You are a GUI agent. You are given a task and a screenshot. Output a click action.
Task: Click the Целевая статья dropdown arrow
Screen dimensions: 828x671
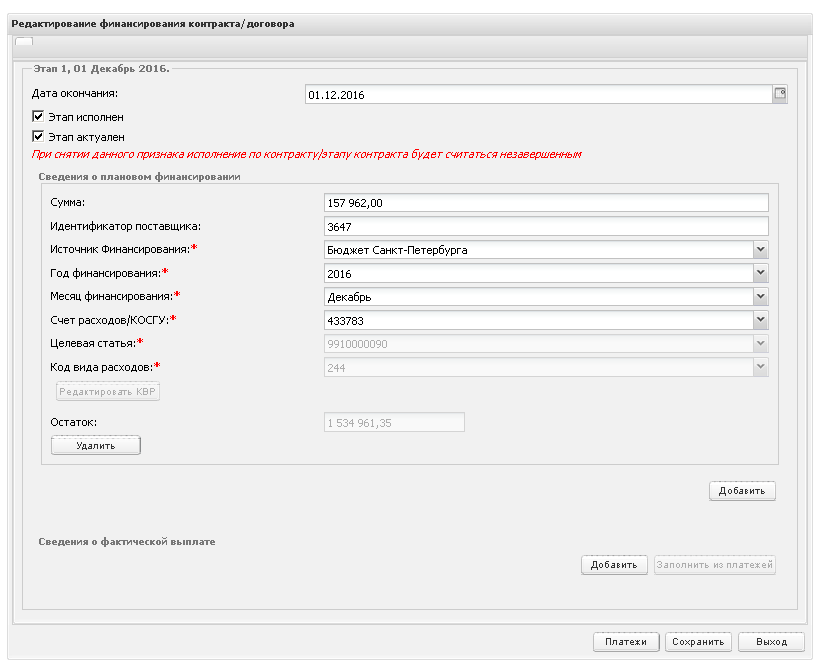[760, 343]
